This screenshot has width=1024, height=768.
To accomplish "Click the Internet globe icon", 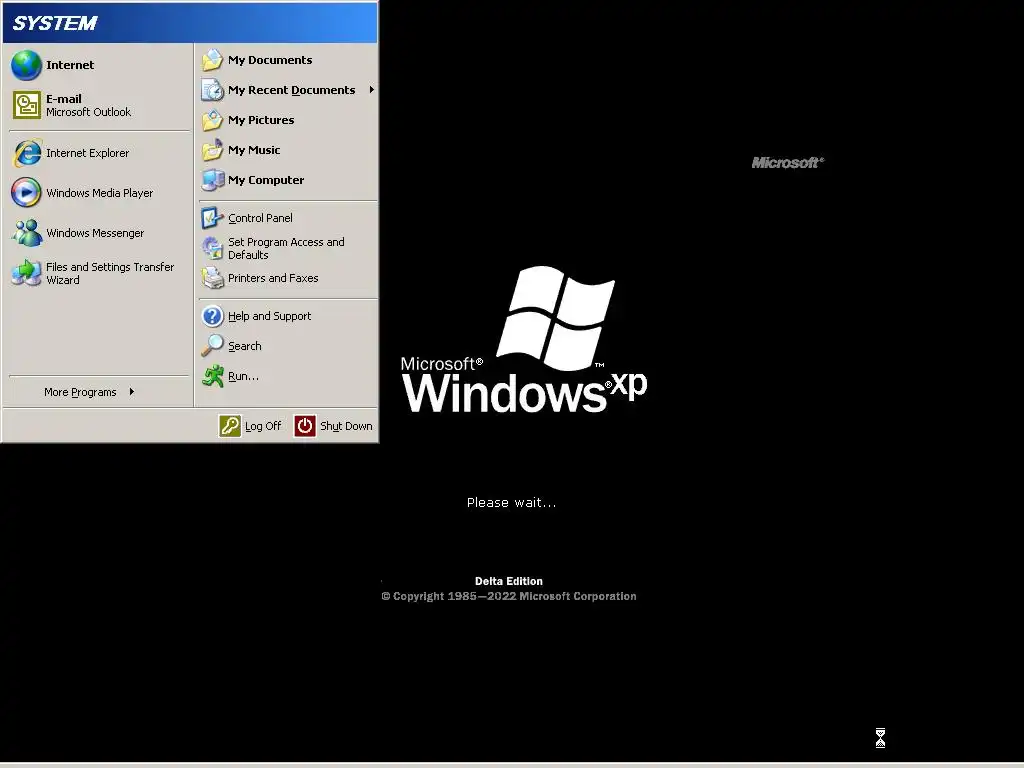I will 26,65.
